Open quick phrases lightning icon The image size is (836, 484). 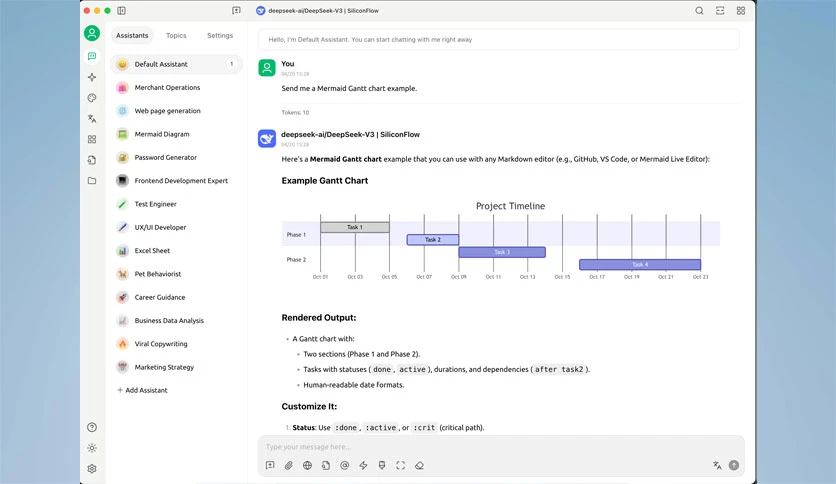(x=363, y=465)
